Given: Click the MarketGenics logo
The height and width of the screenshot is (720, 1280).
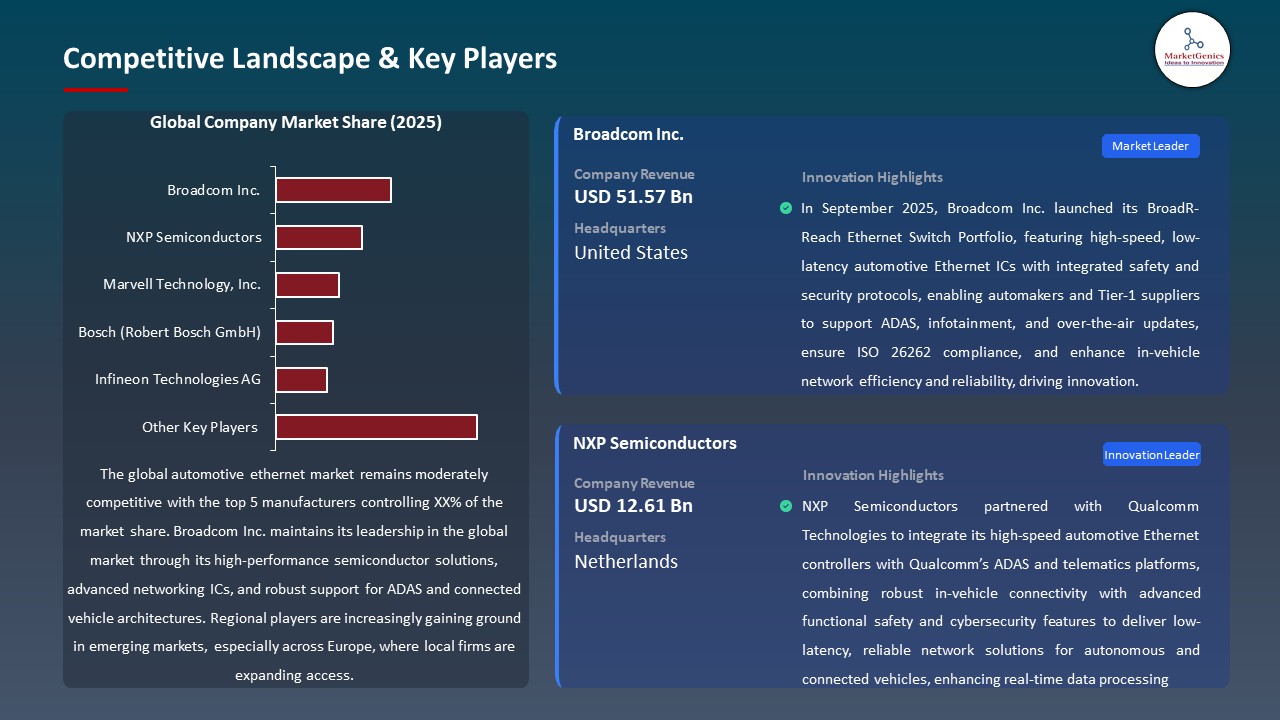Looking at the screenshot, I should click(x=1192, y=50).
